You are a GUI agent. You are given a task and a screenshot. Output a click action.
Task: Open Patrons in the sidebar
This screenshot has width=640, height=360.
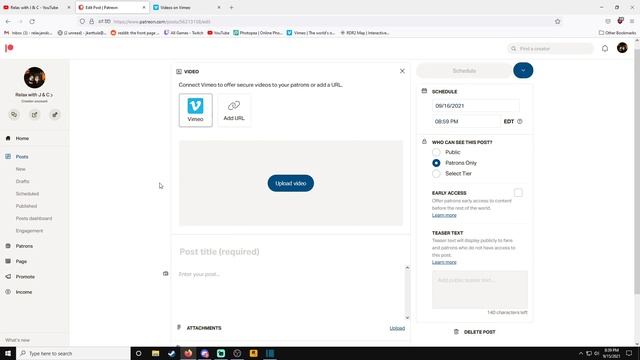tap(24, 246)
